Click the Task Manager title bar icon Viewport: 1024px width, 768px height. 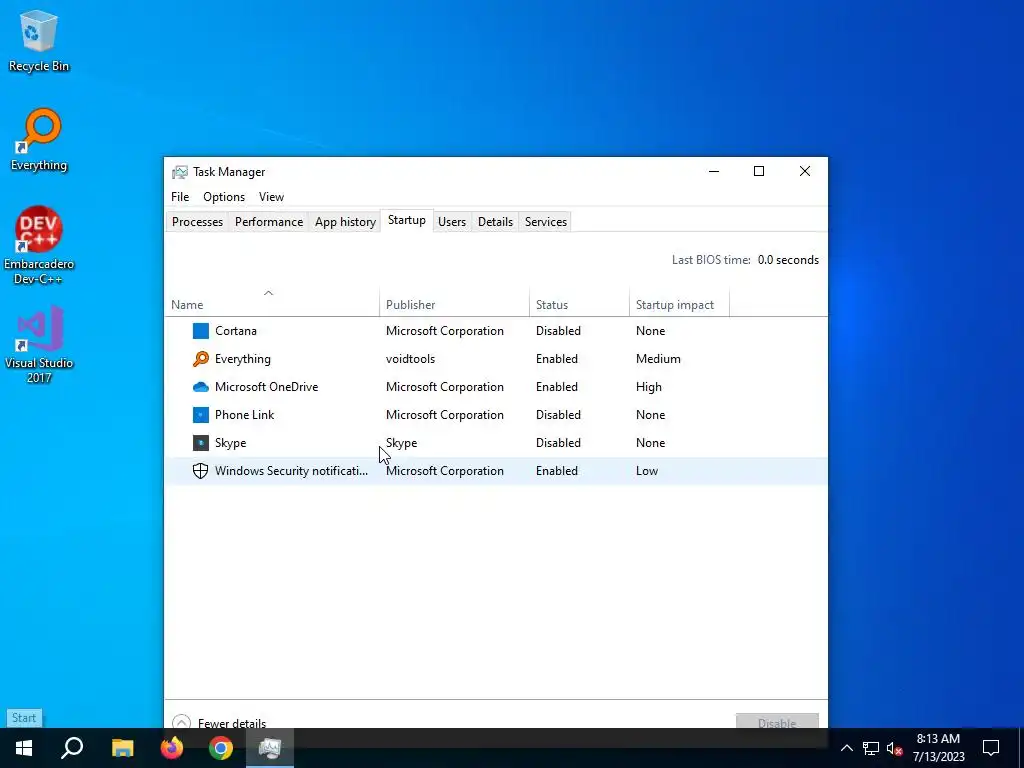click(x=180, y=172)
